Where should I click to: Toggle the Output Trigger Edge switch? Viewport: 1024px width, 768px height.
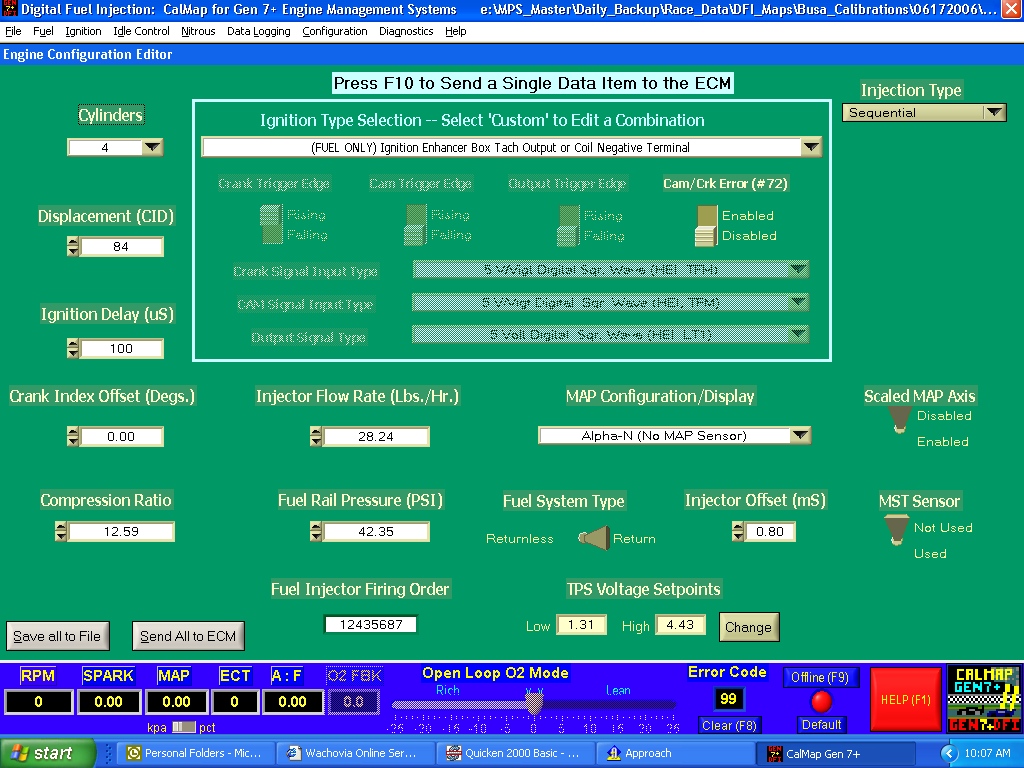[568, 225]
